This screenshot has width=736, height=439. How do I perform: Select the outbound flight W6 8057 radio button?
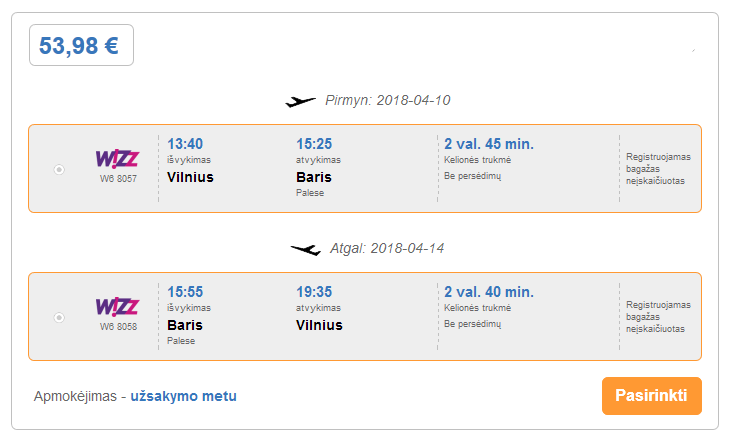[x=59, y=169]
